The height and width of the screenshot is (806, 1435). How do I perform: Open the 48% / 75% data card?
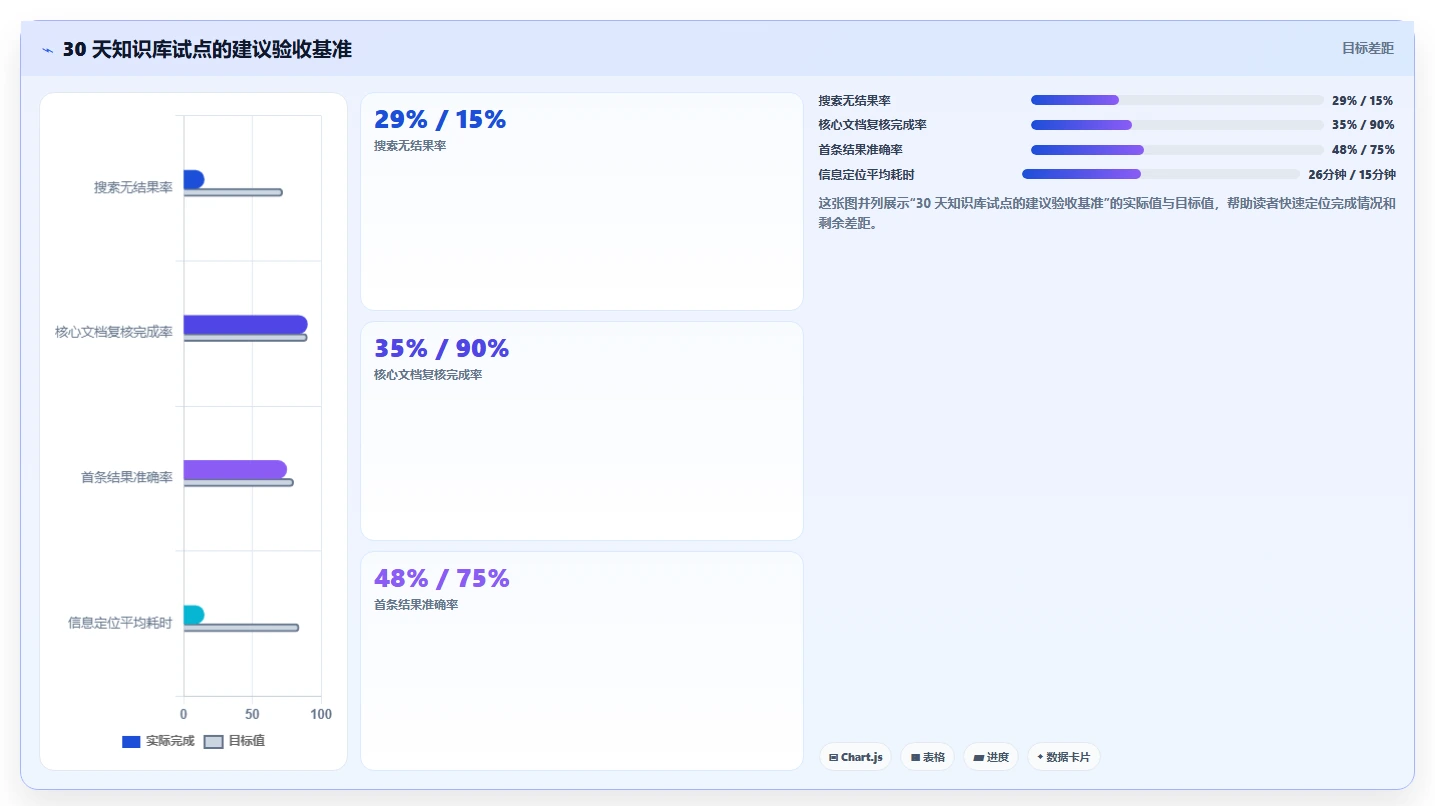(581, 661)
